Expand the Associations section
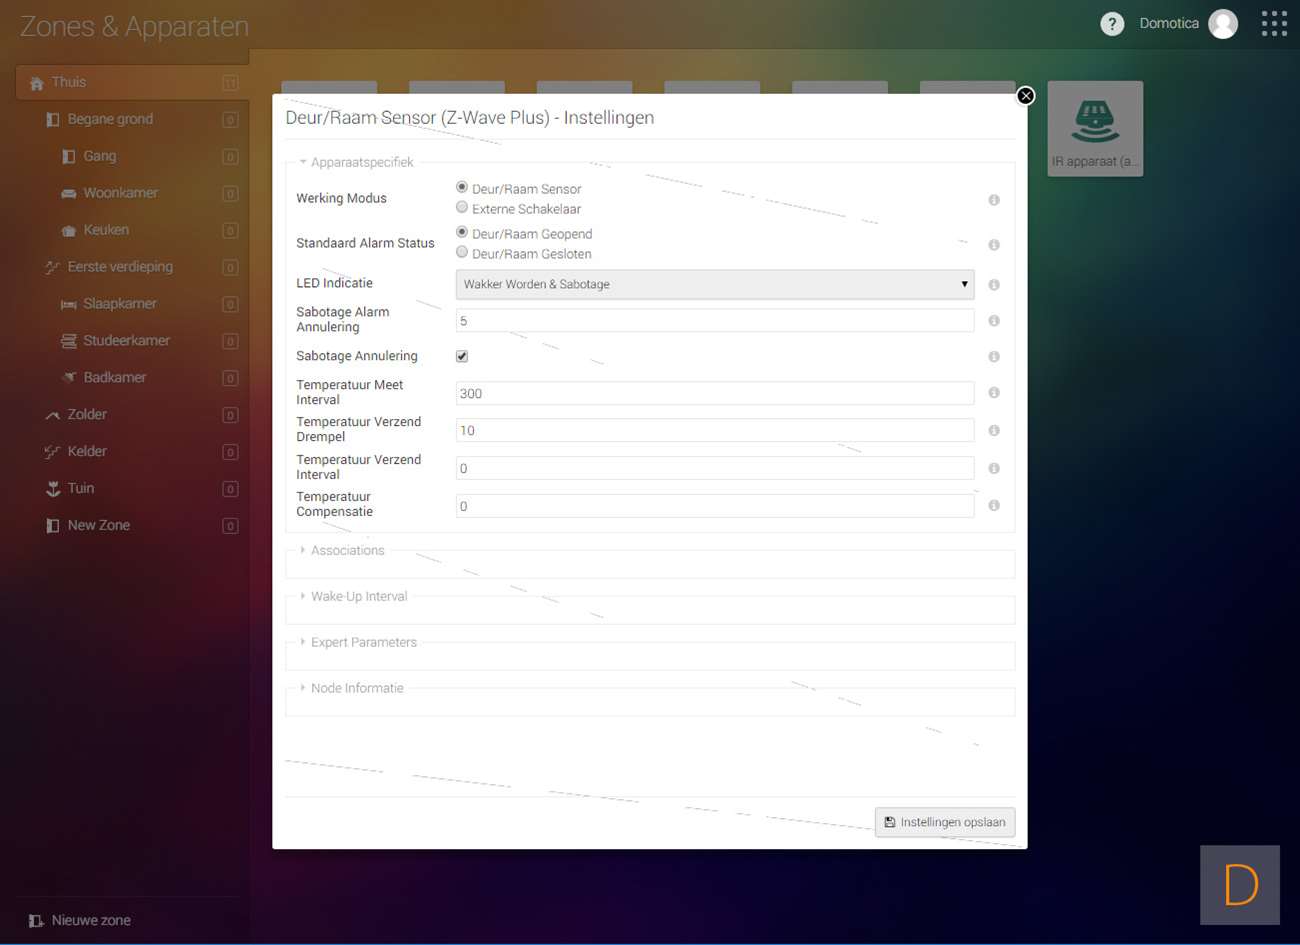The image size is (1300, 945). [x=346, y=551]
